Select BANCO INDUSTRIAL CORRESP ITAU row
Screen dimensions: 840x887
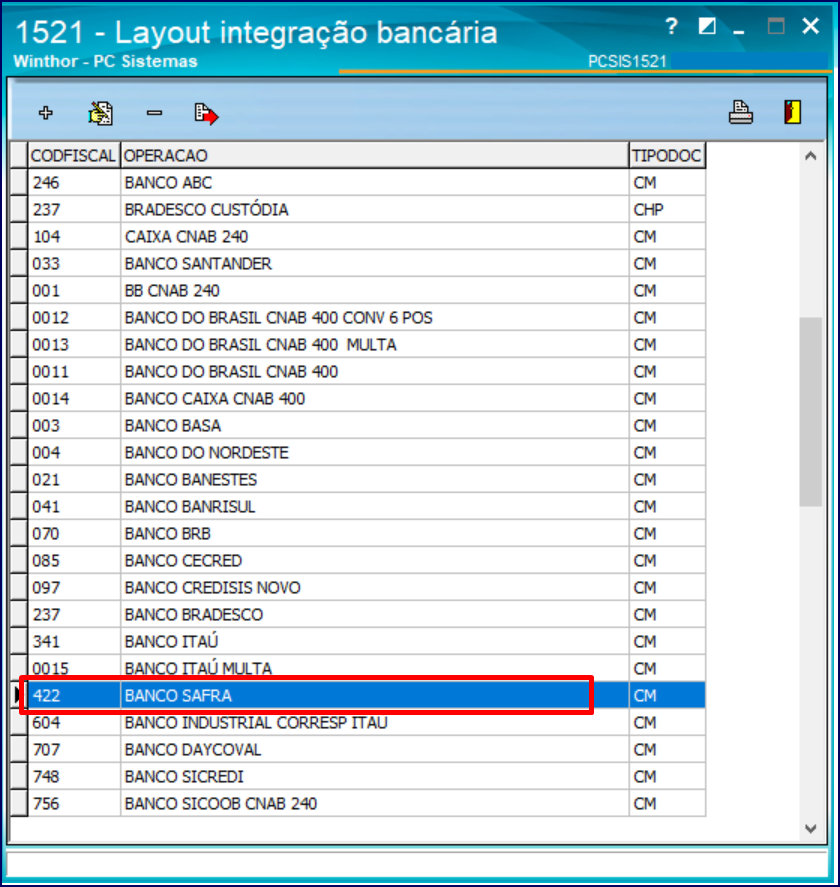tap(367, 722)
